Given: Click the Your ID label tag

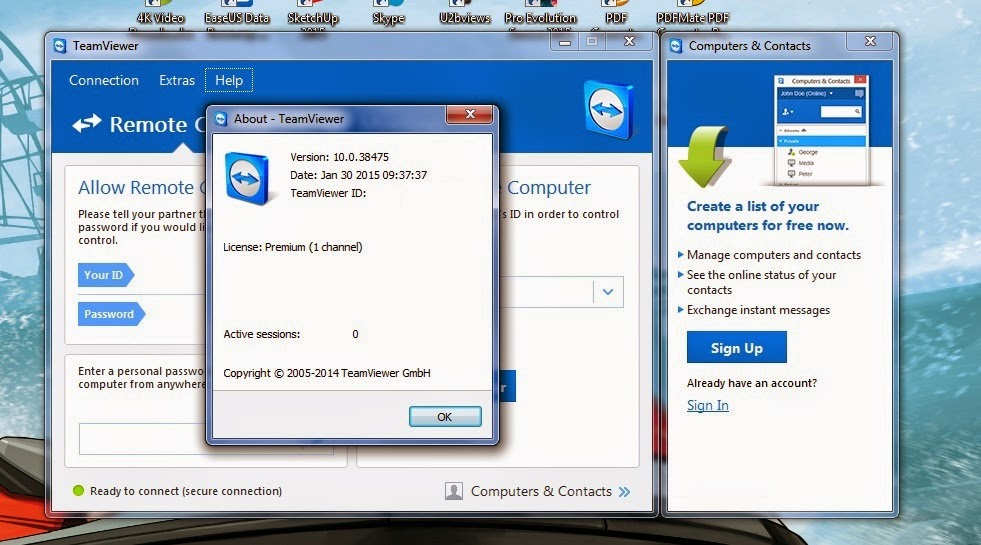Looking at the screenshot, I should coord(106,275).
